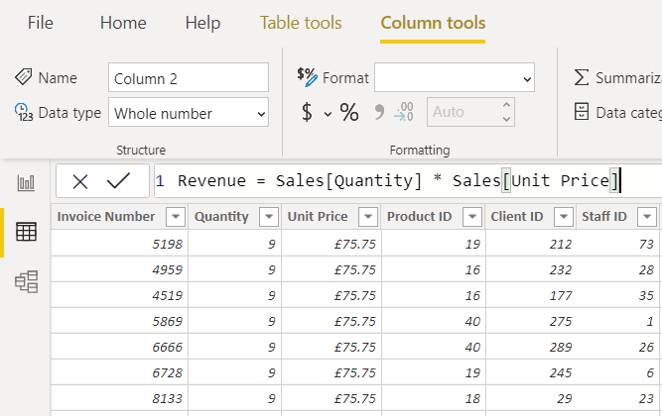This screenshot has height=416, width=662.
Task: Click the Name field containing Column 2
Action: tap(188, 78)
